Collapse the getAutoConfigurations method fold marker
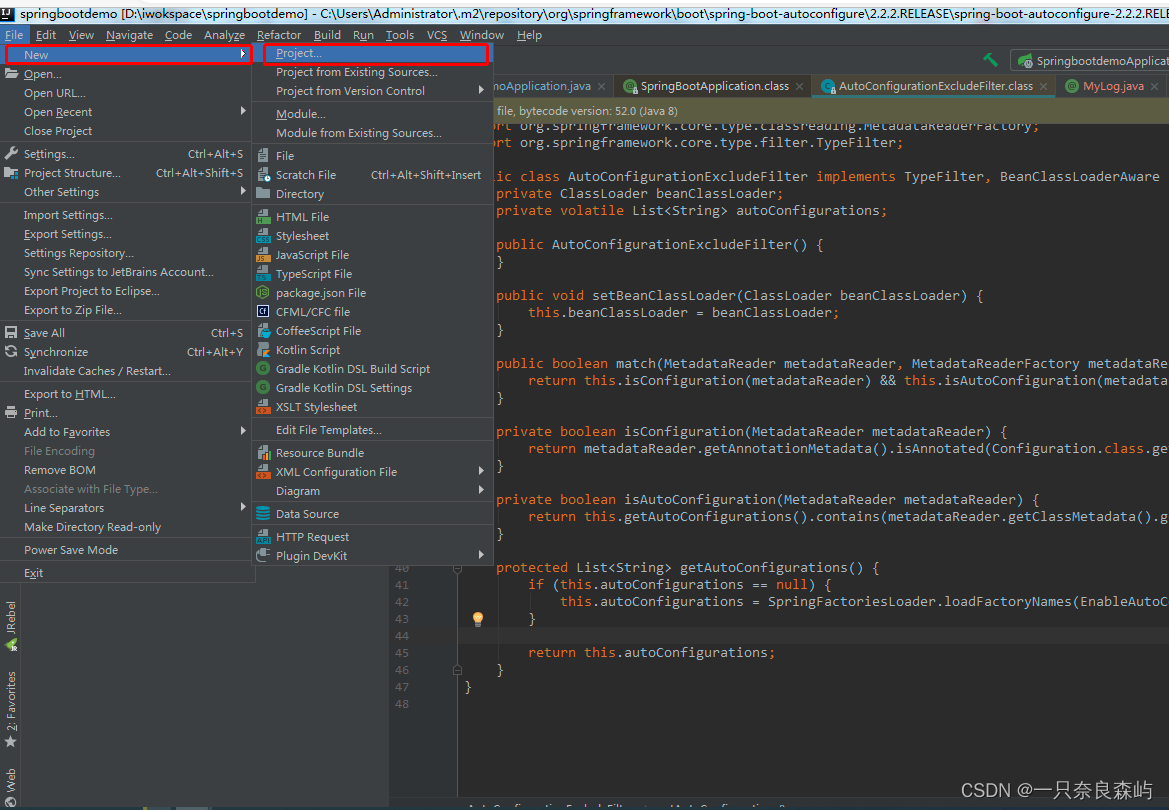Viewport: 1169px width, 810px height. point(458,568)
